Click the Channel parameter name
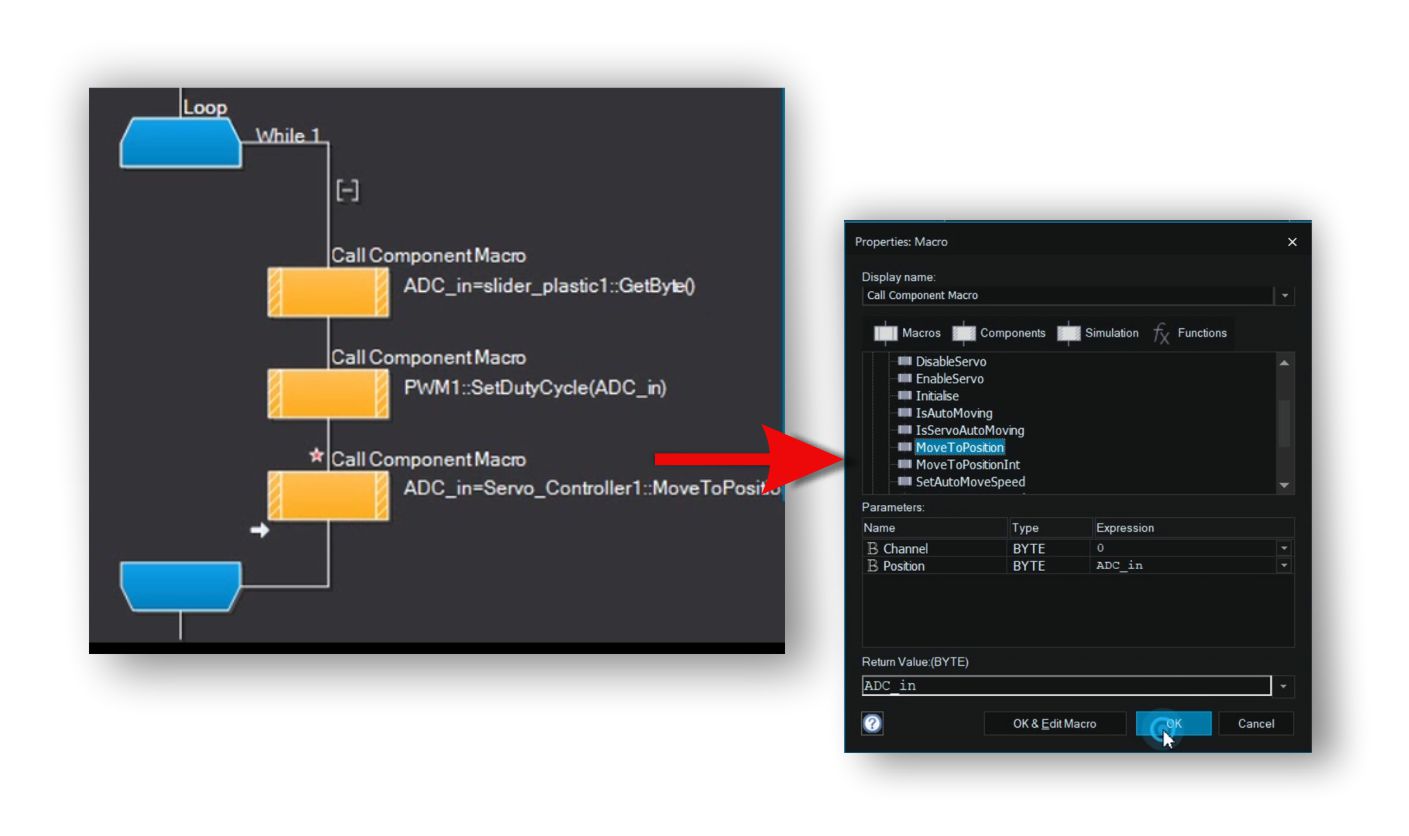This screenshot has width=1409, height=836. [x=905, y=549]
